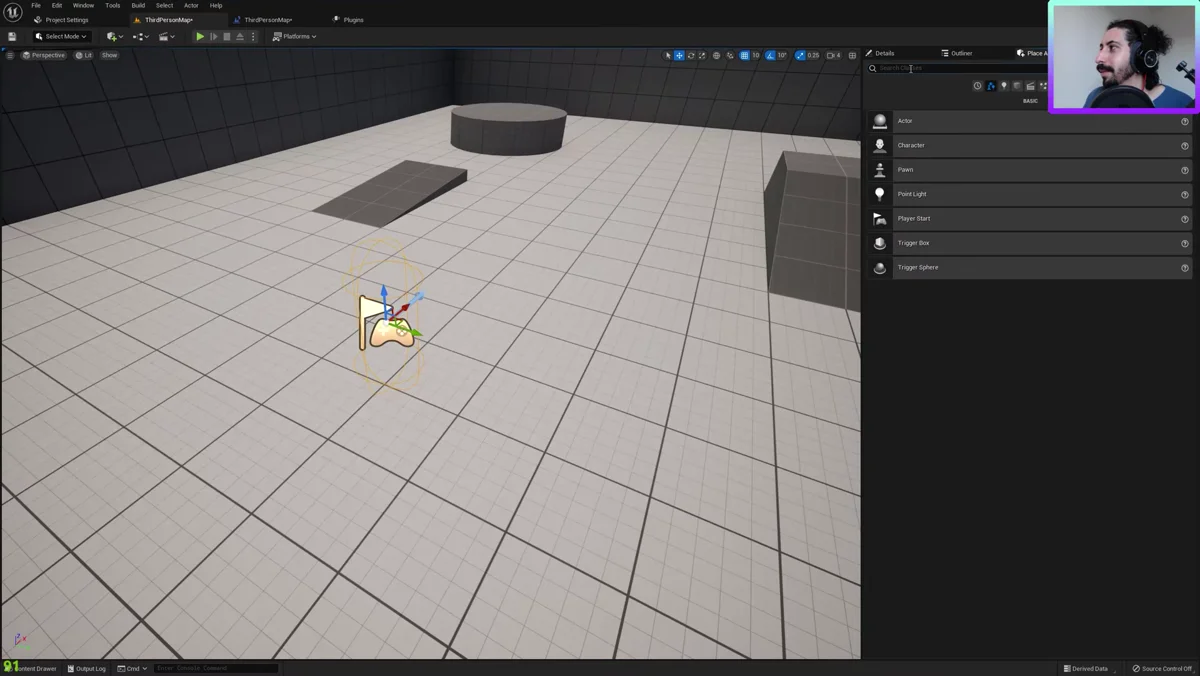Viewport: 1200px width, 676px height.
Task: Open the Blueprints dropdown in toolbar
Action: [141, 36]
